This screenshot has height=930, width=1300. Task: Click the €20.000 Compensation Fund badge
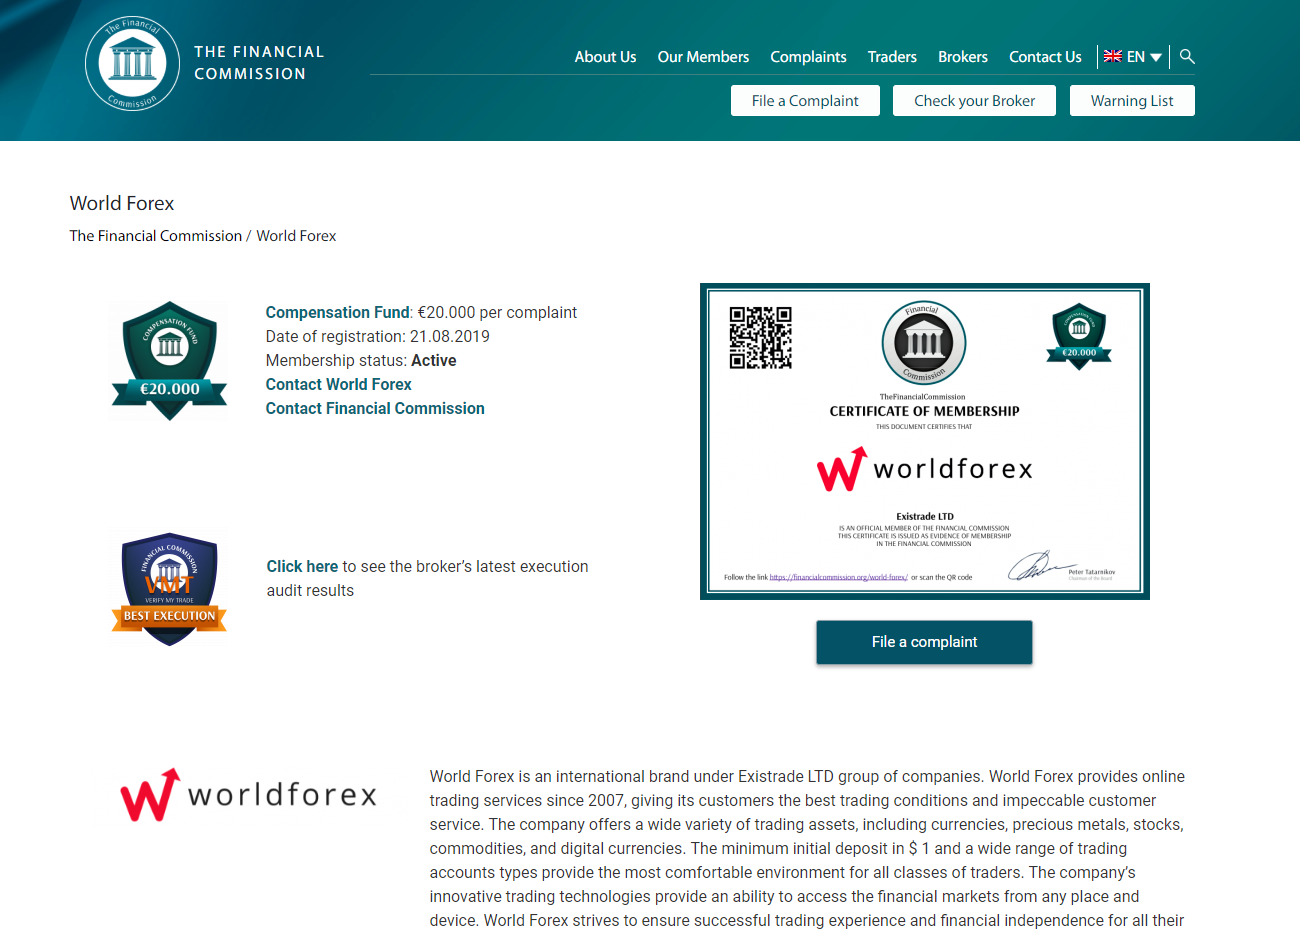169,361
